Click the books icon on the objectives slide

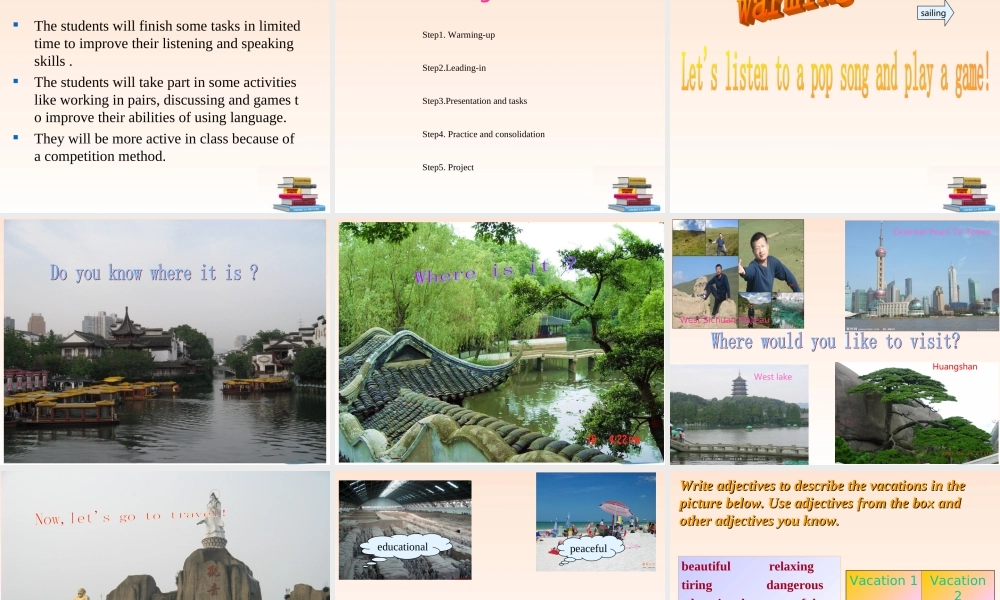point(299,194)
